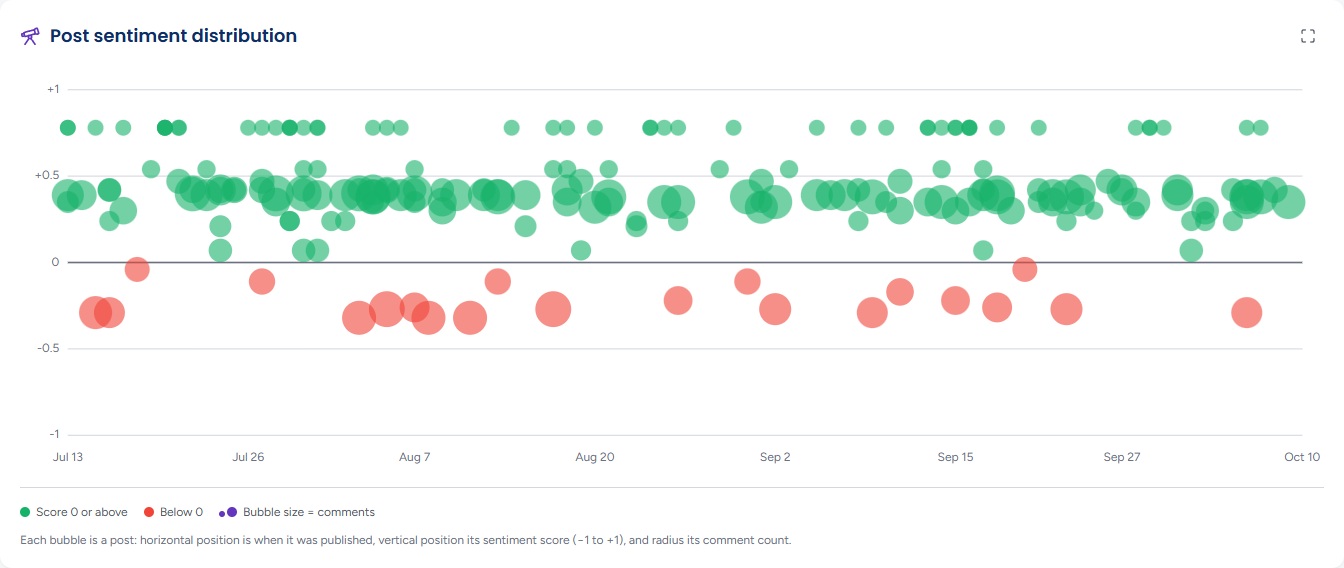Click the chart description sentence below legend

(x=405, y=540)
